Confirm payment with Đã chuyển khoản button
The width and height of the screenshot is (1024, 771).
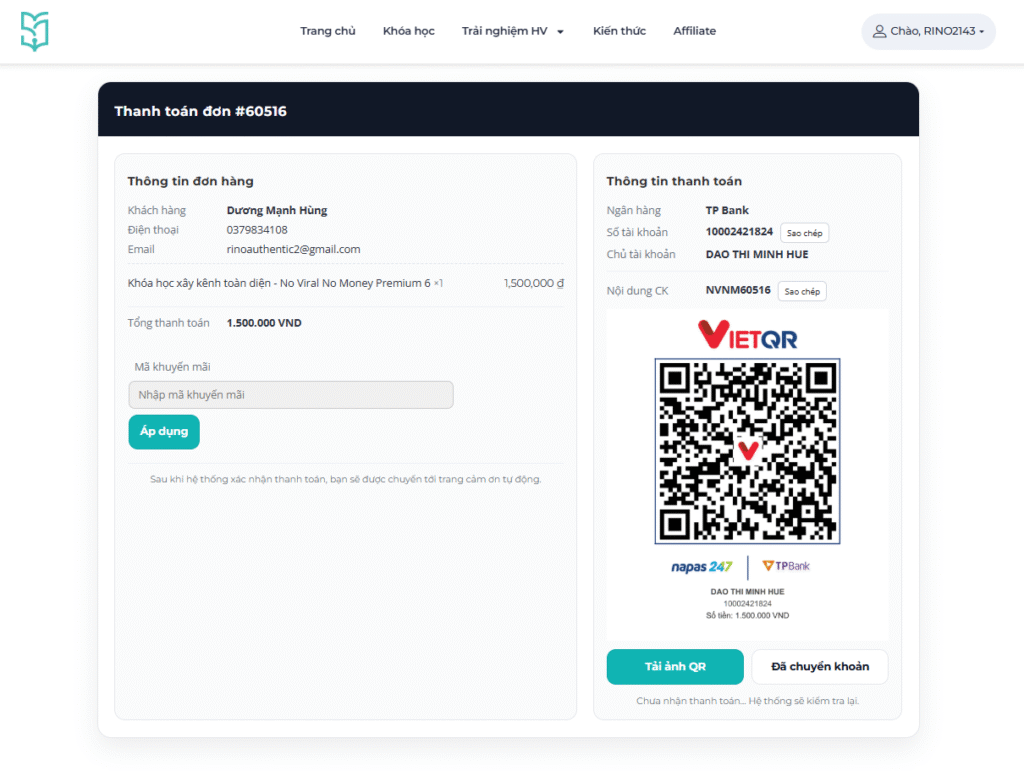820,667
